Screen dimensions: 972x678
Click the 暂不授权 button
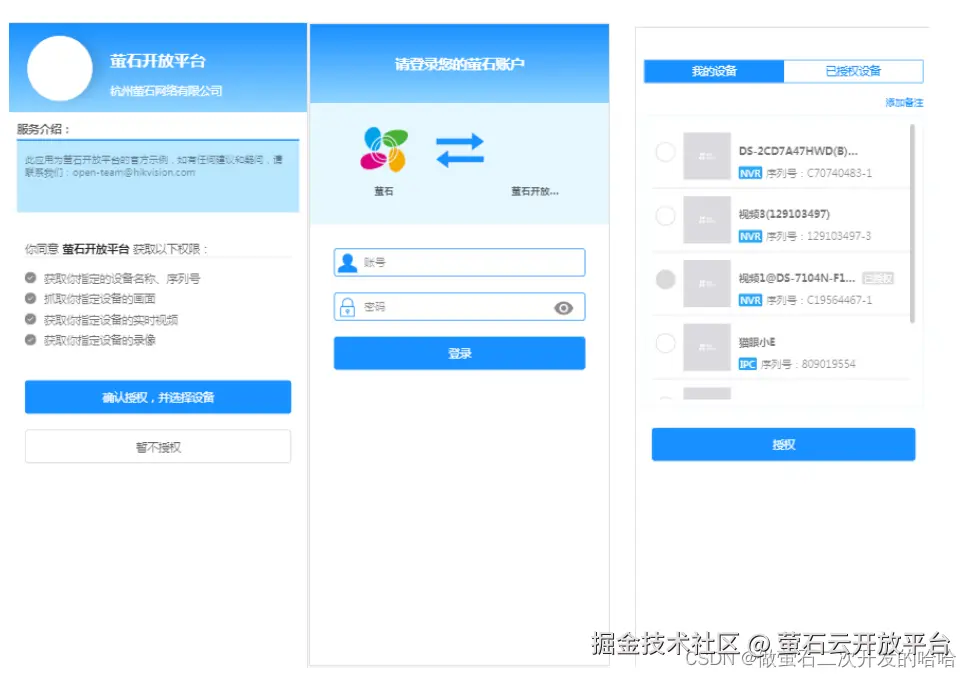(x=158, y=447)
